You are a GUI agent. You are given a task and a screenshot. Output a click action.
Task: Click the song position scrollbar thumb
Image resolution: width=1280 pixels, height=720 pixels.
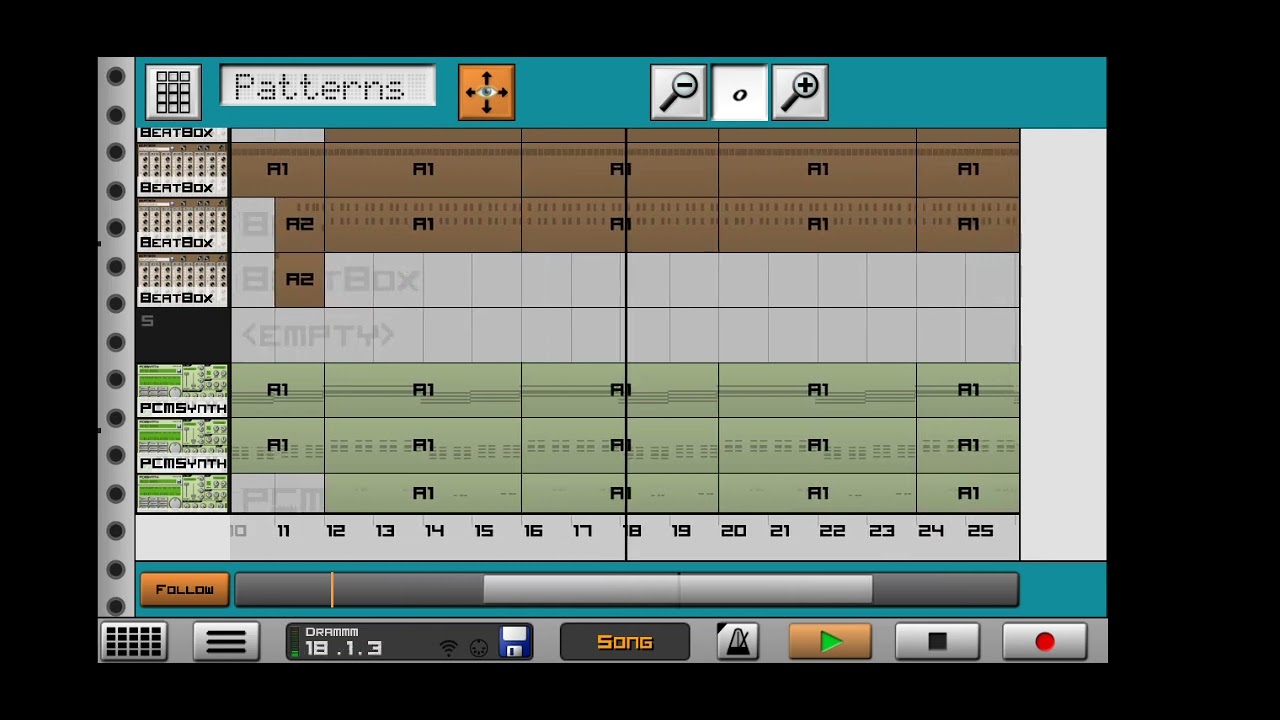coord(678,590)
